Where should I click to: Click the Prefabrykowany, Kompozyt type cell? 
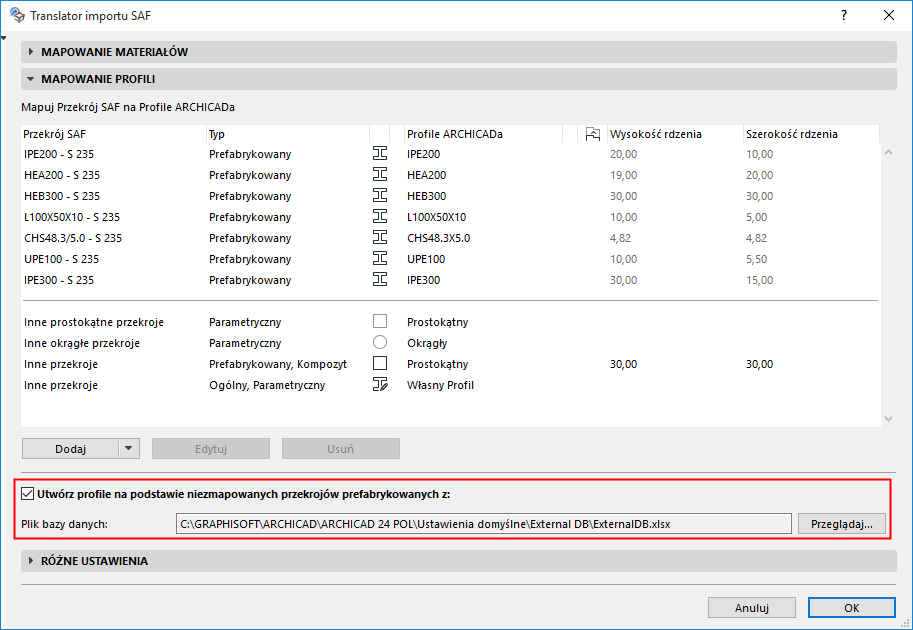tap(278, 364)
